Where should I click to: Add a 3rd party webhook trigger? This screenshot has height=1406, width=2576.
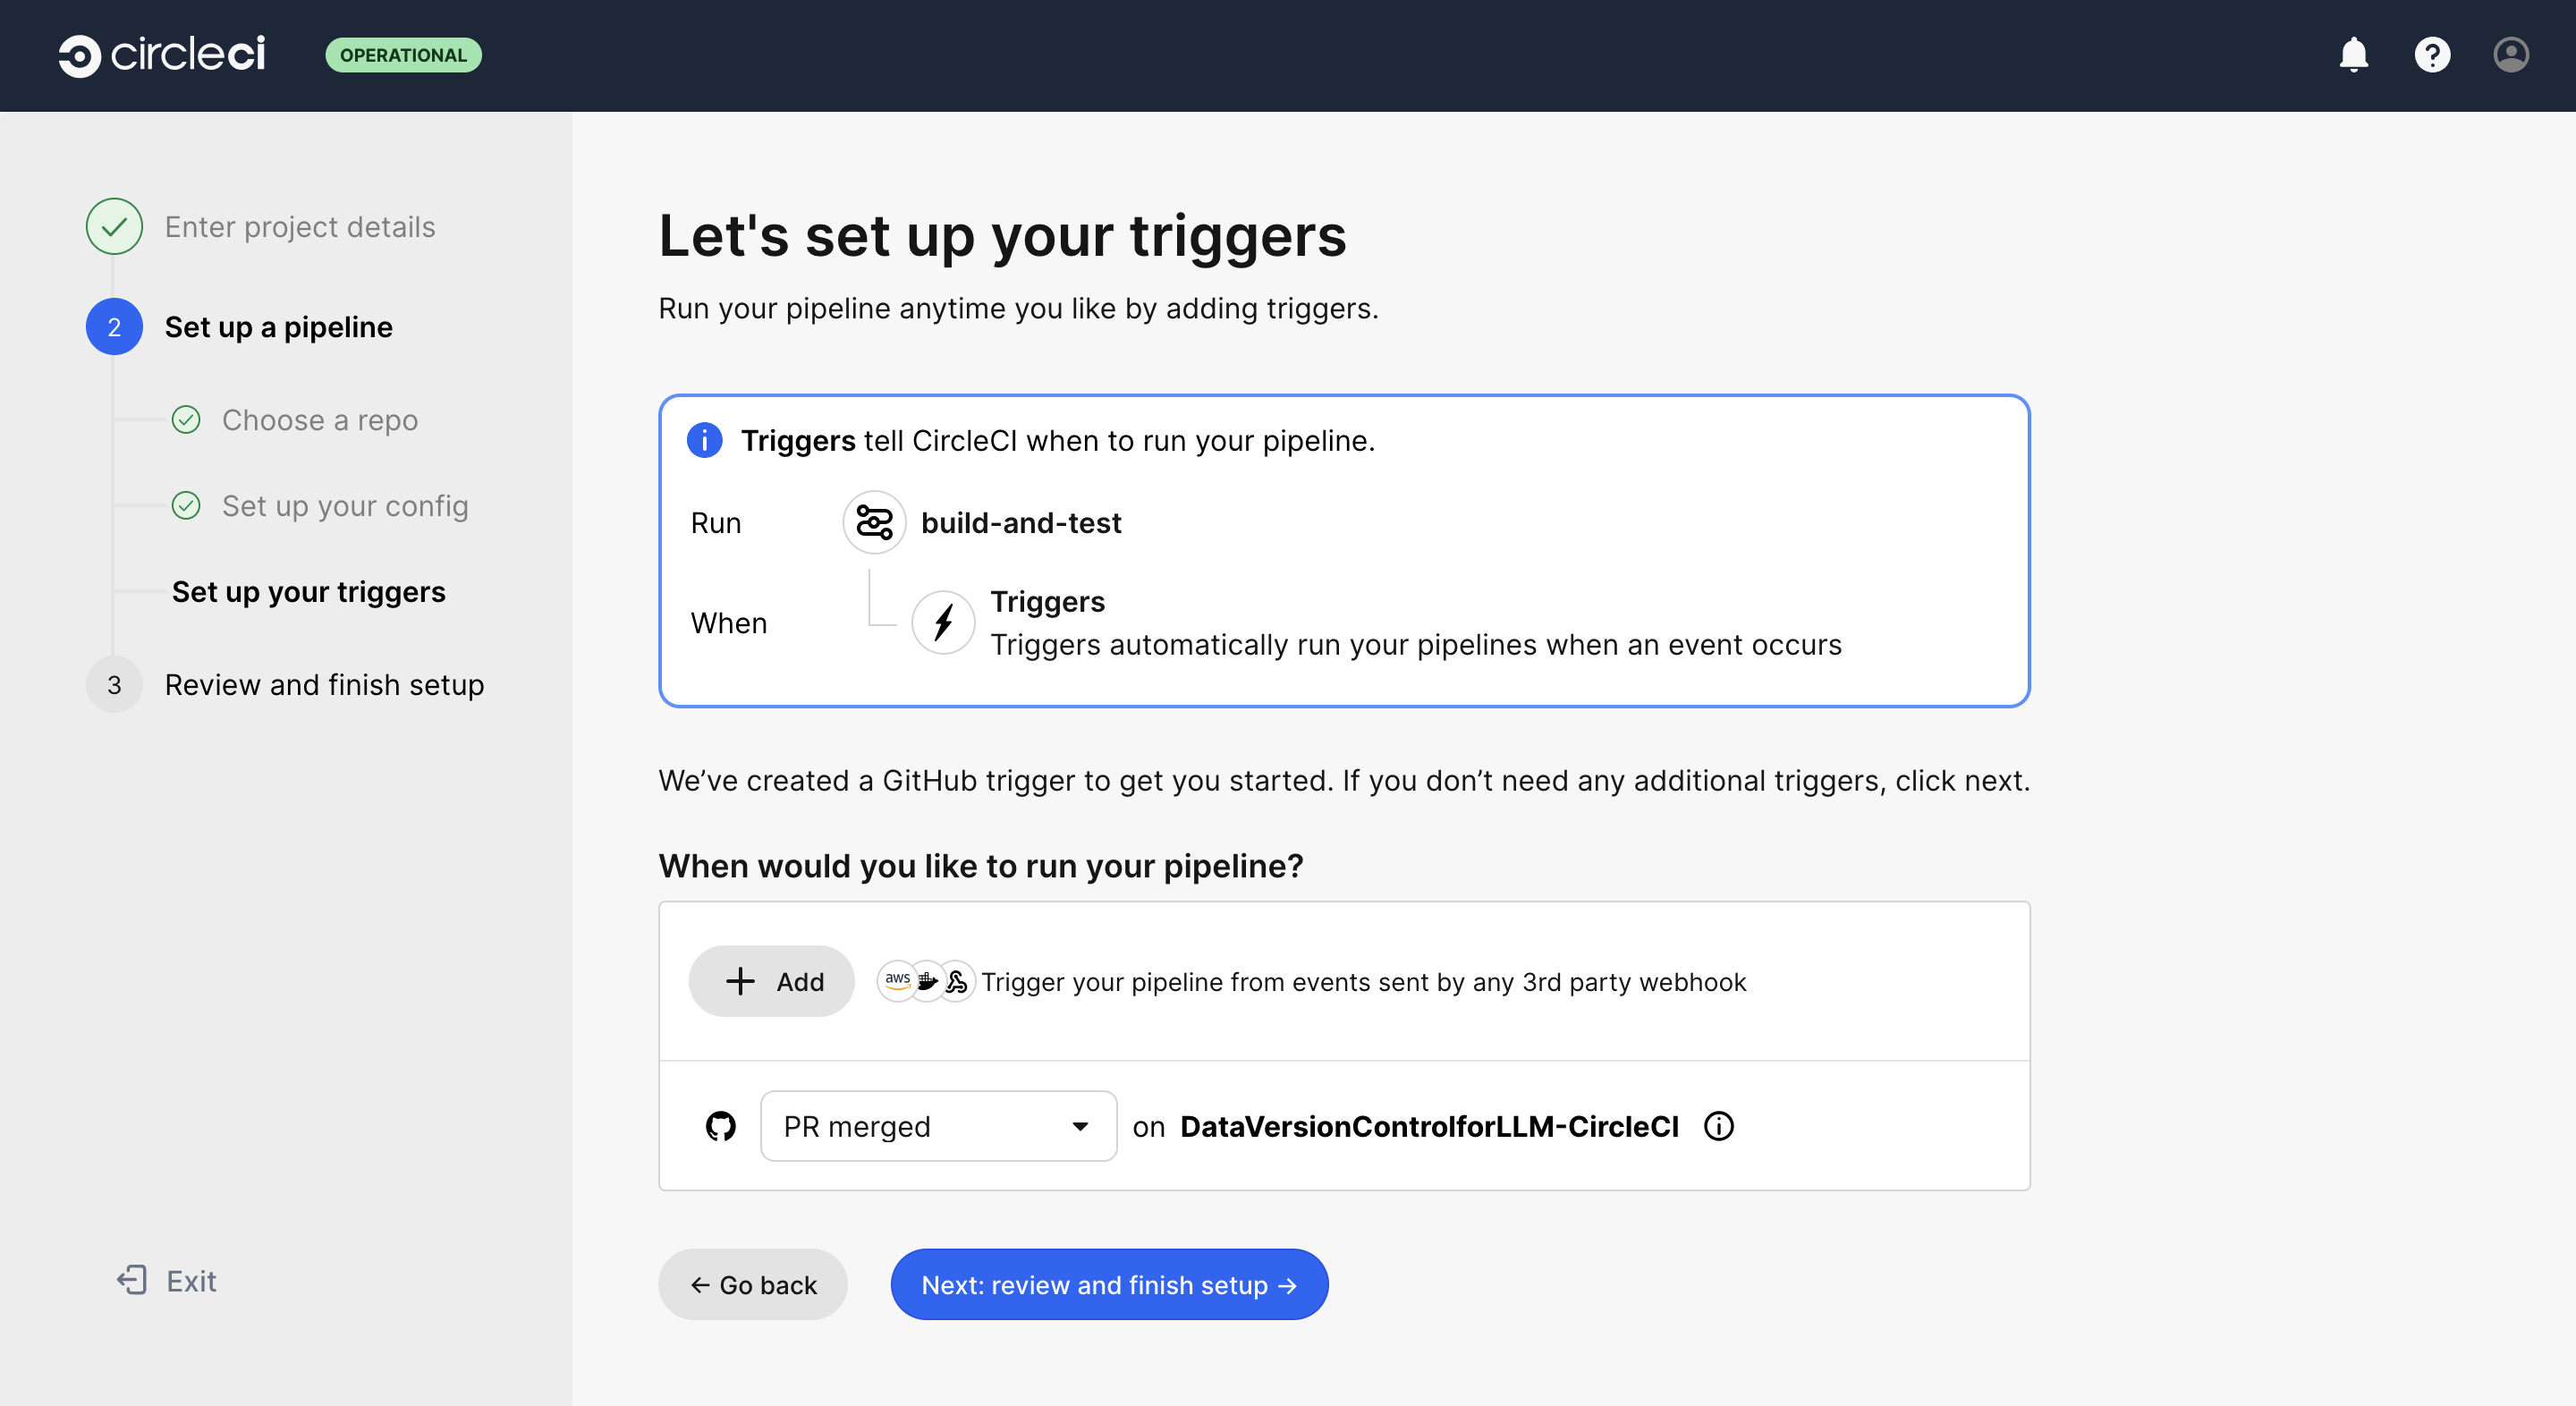tap(771, 981)
